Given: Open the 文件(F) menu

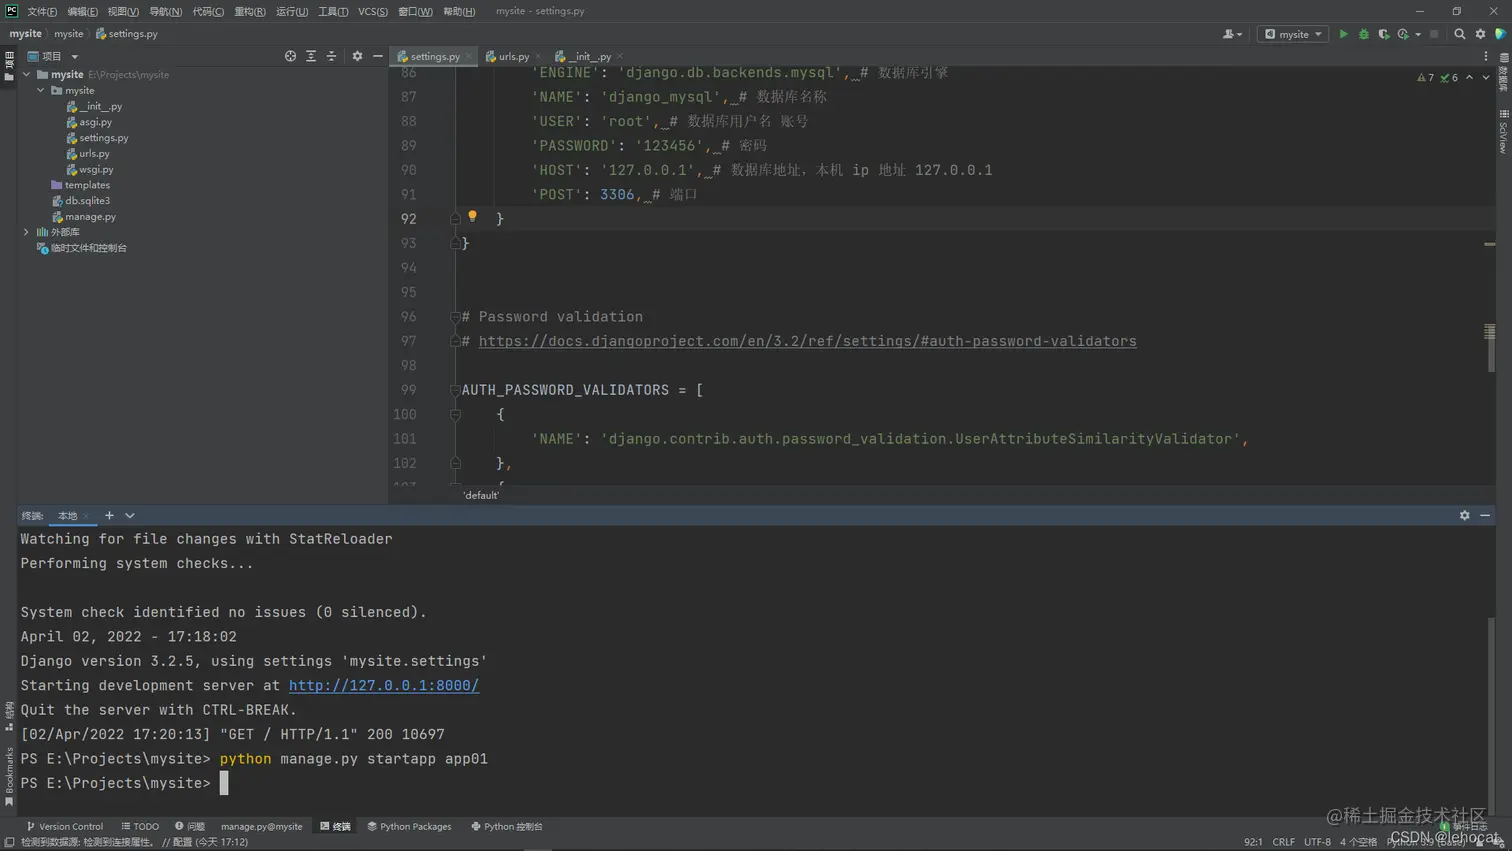Looking at the screenshot, I should click(x=42, y=11).
